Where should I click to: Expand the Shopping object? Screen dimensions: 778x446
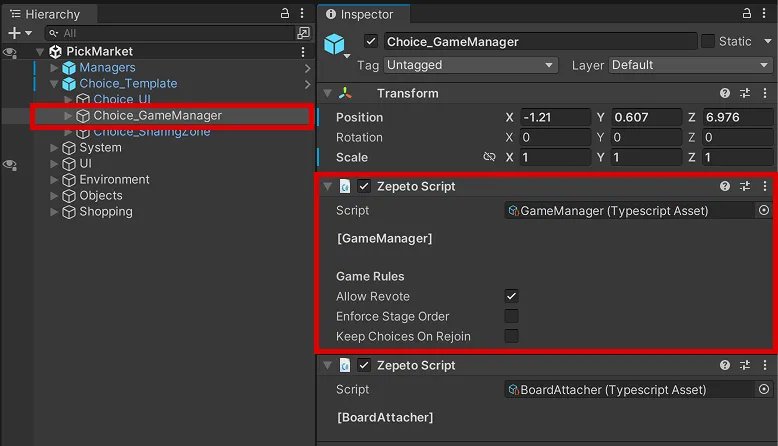[x=54, y=212]
